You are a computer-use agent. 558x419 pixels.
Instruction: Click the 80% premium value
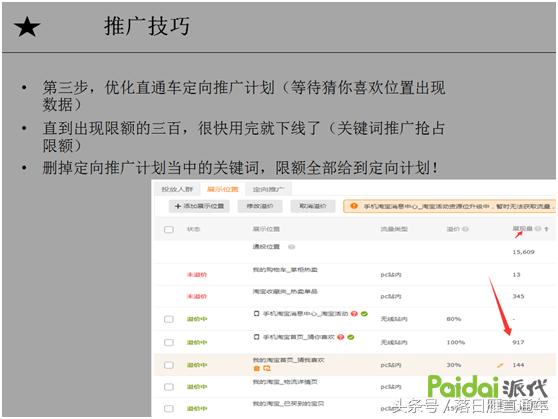point(454,319)
